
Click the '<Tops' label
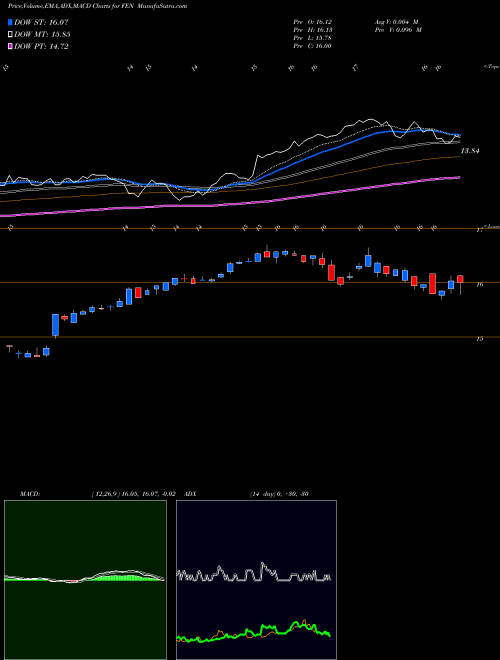point(491,67)
